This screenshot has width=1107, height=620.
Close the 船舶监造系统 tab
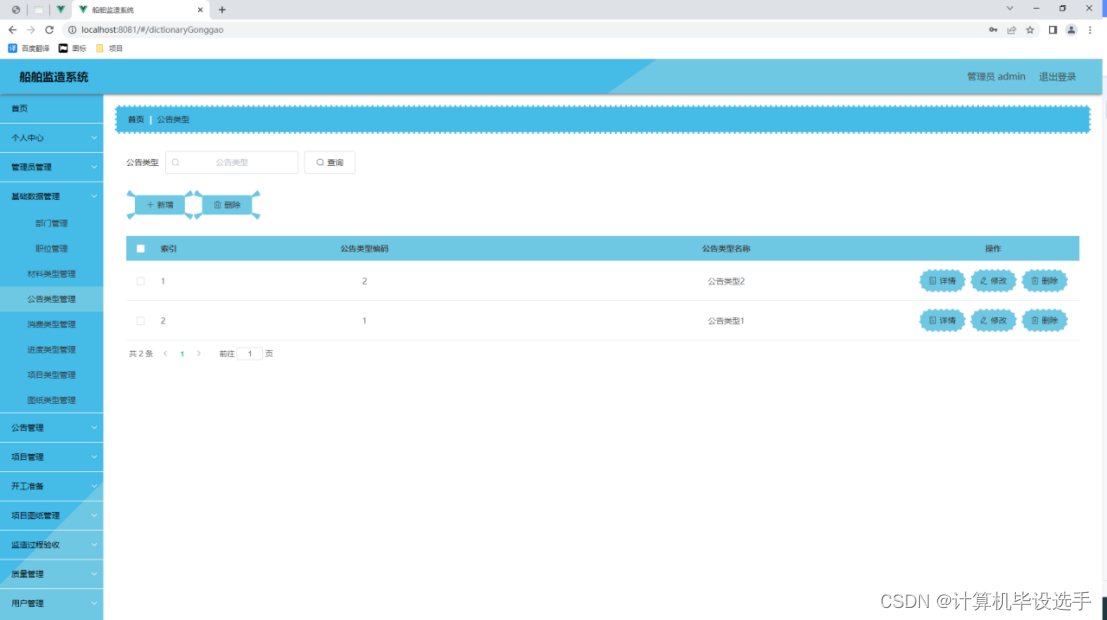point(201,10)
